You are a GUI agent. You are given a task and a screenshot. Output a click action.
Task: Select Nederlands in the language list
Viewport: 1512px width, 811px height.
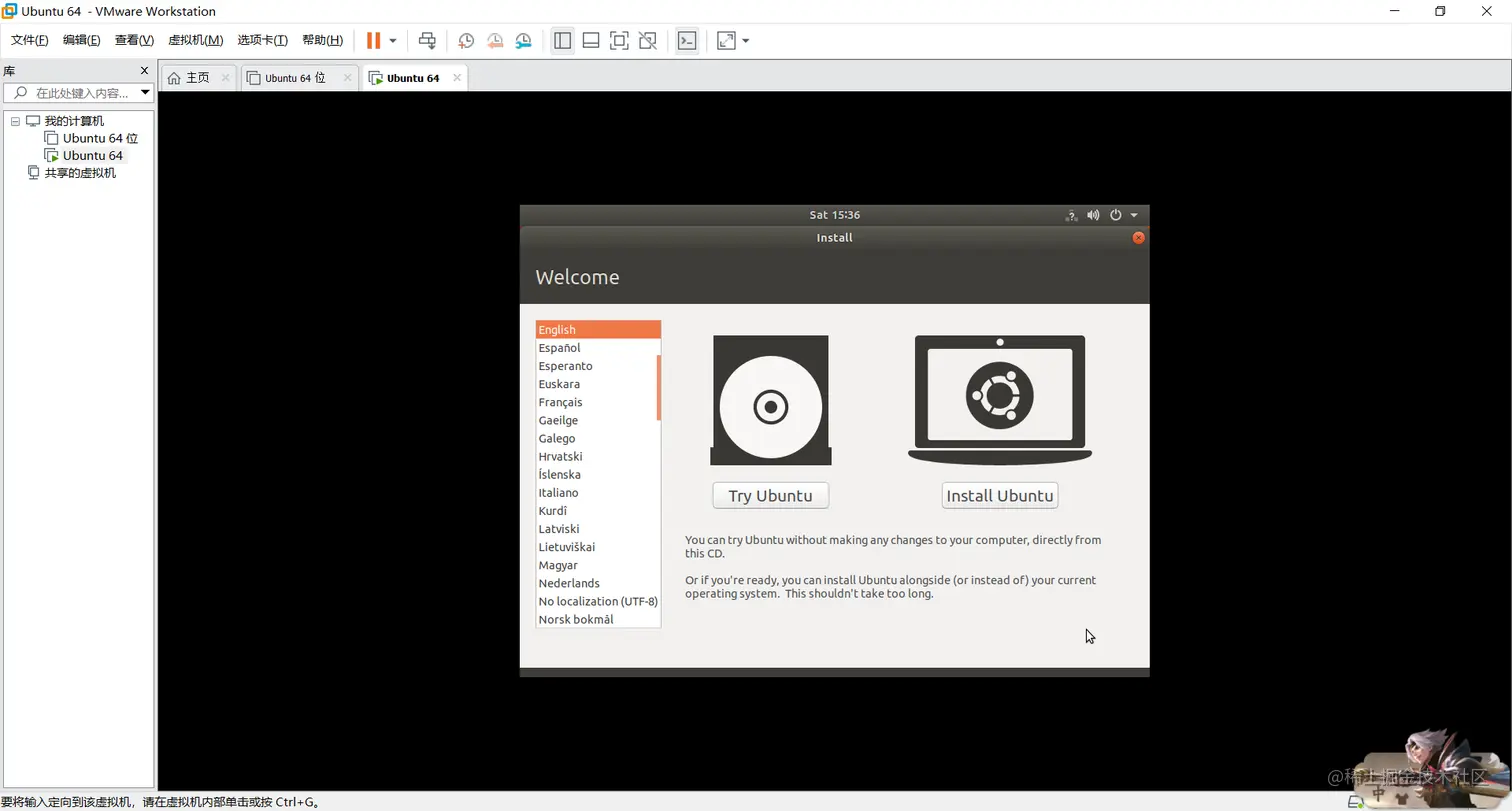point(596,583)
